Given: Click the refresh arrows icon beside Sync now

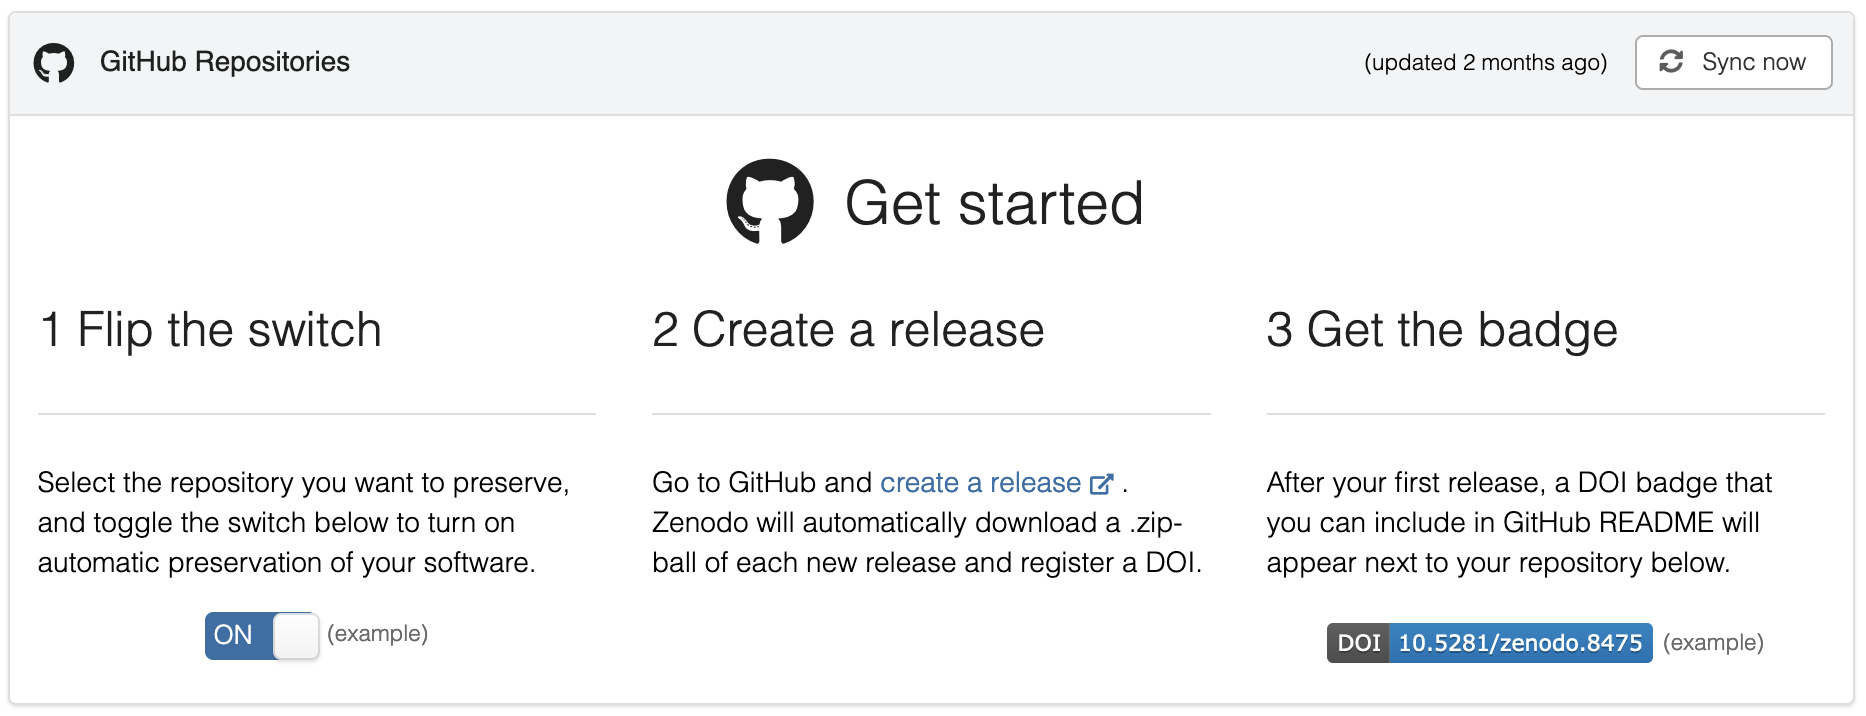Looking at the screenshot, I should coord(1671,62).
